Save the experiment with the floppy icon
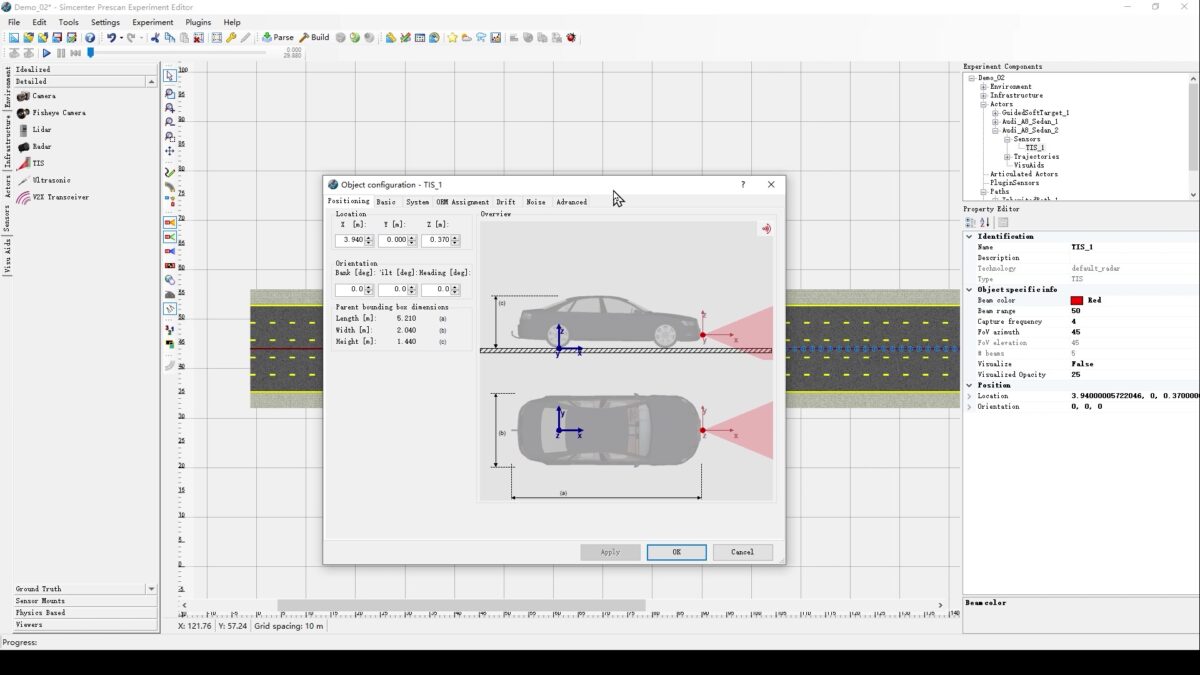This screenshot has width=1200, height=675. 57,38
